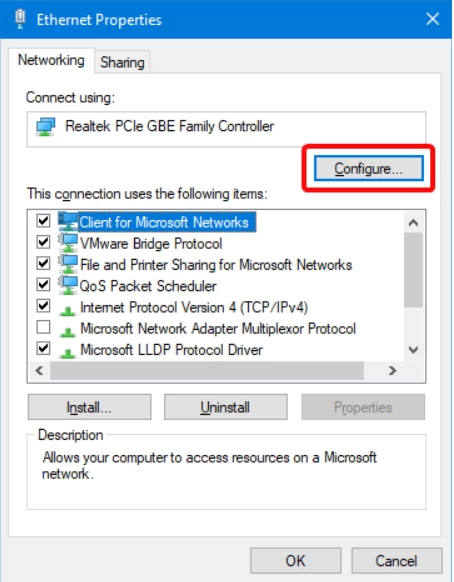454x582 pixels.
Task: Switch to the Sharing tab
Action: point(122,62)
